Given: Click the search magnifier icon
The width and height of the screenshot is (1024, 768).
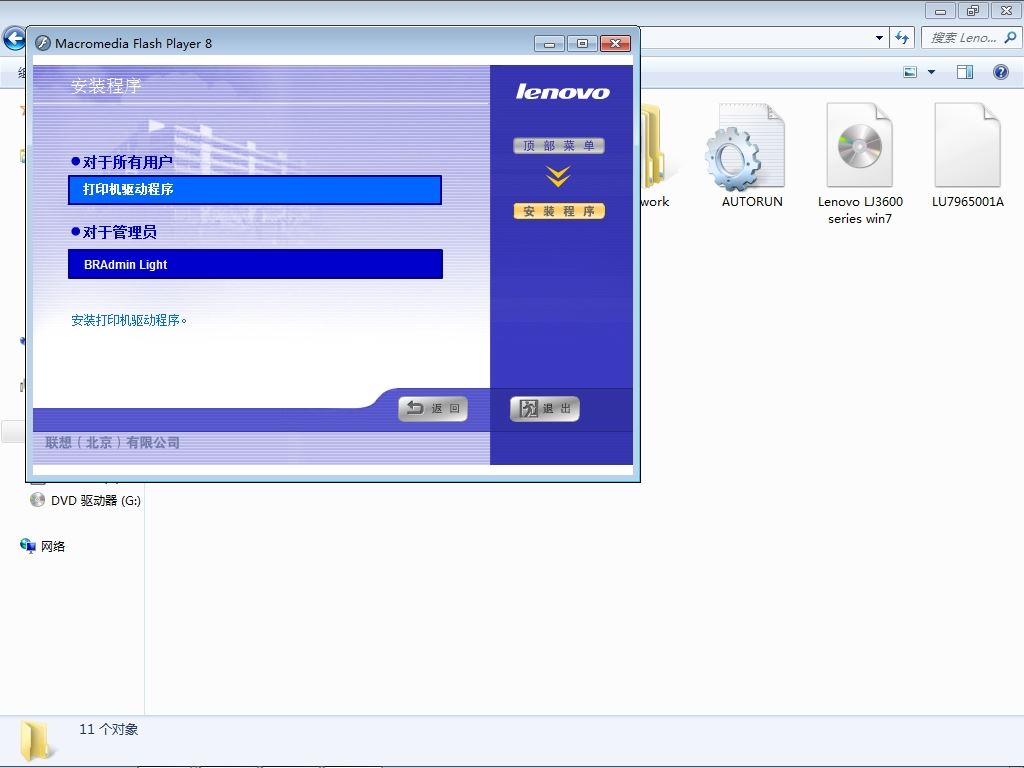Looking at the screenshot, I should (1010, 38).
